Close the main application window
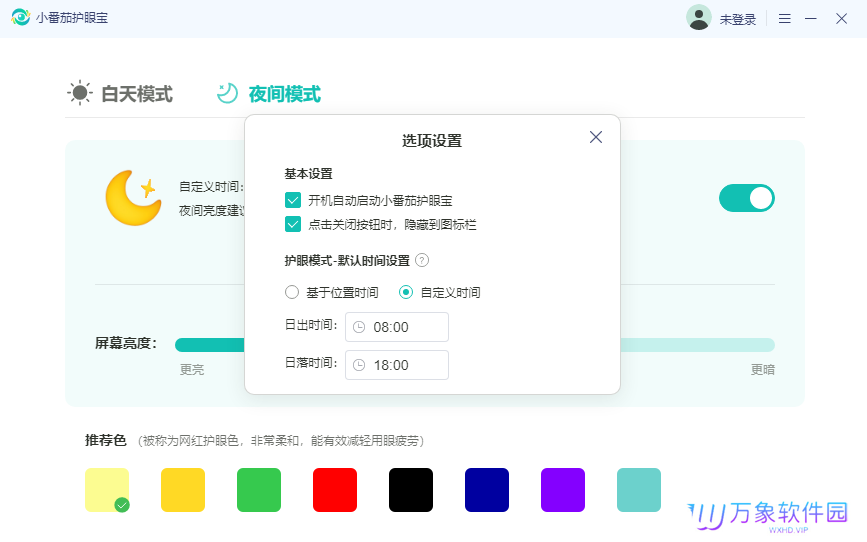Screen dimensions: 867x542 pos(842,19)
